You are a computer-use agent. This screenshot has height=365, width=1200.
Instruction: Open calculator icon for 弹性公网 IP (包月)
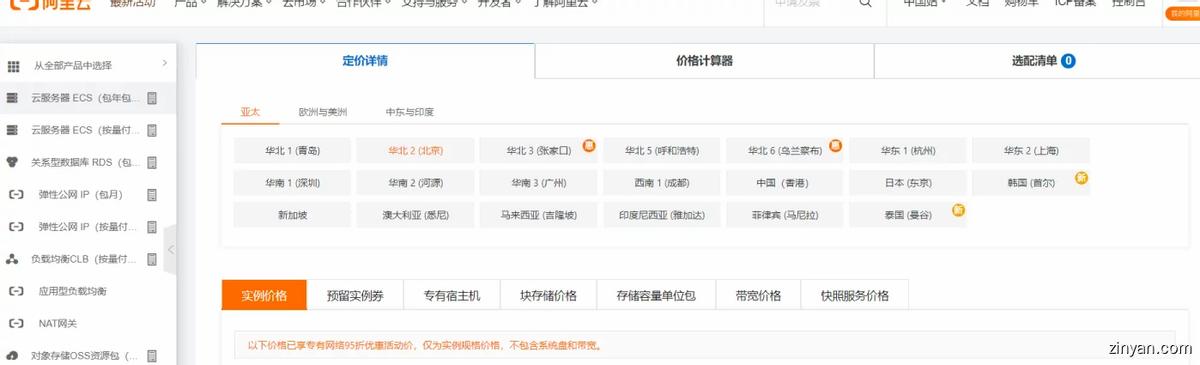[153, 194]
